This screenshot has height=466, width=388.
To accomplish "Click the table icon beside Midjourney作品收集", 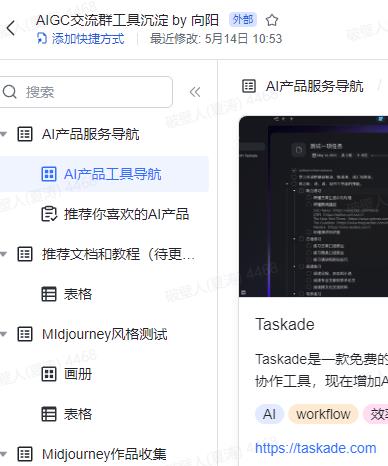I will pyautogui.click(x=25, y=454).
